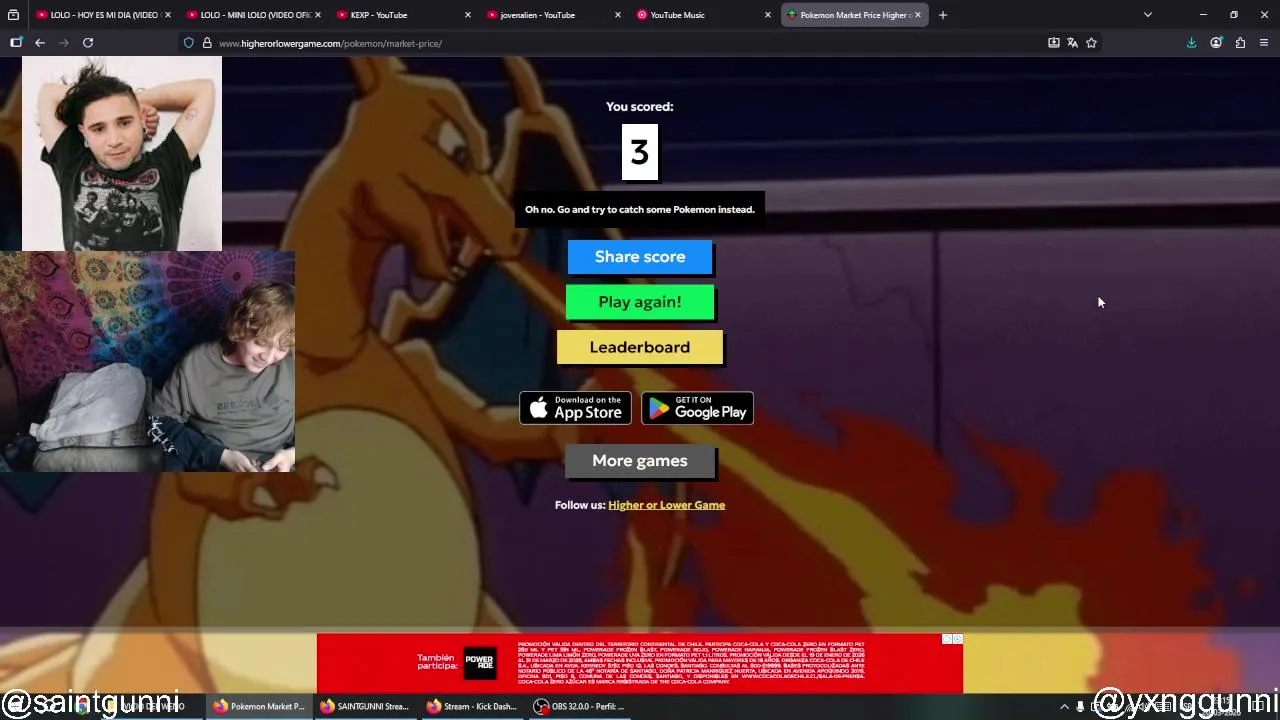
Task: Show hidden system tray icons
Action: [1064, 706]
